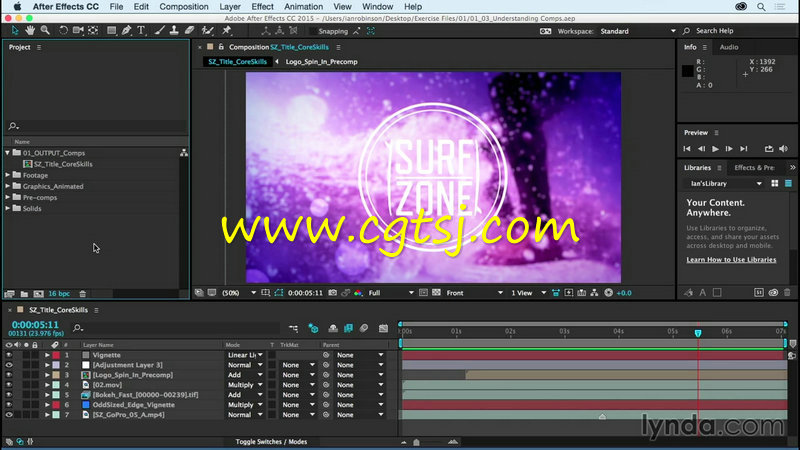This screenshot has height=450, width=800.
Task: Click the 0:00:05:11 timeline timecode
Action: [35, 324]
